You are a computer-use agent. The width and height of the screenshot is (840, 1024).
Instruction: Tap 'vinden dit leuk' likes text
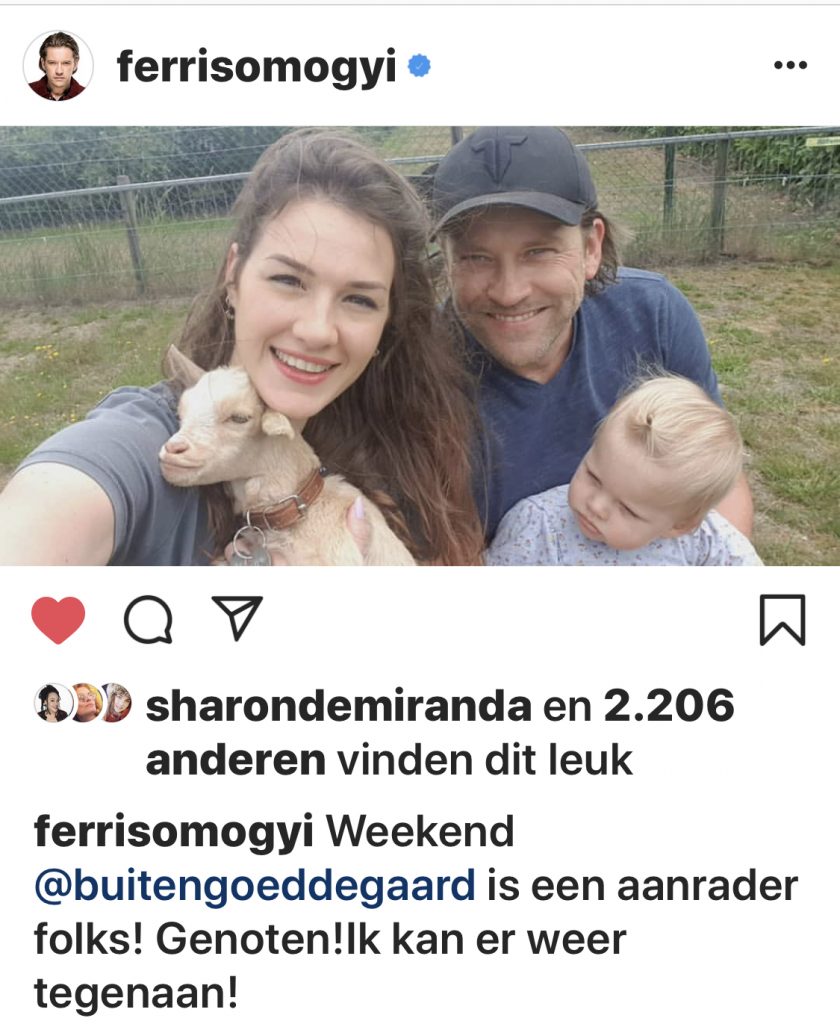(x=485, y=761)
